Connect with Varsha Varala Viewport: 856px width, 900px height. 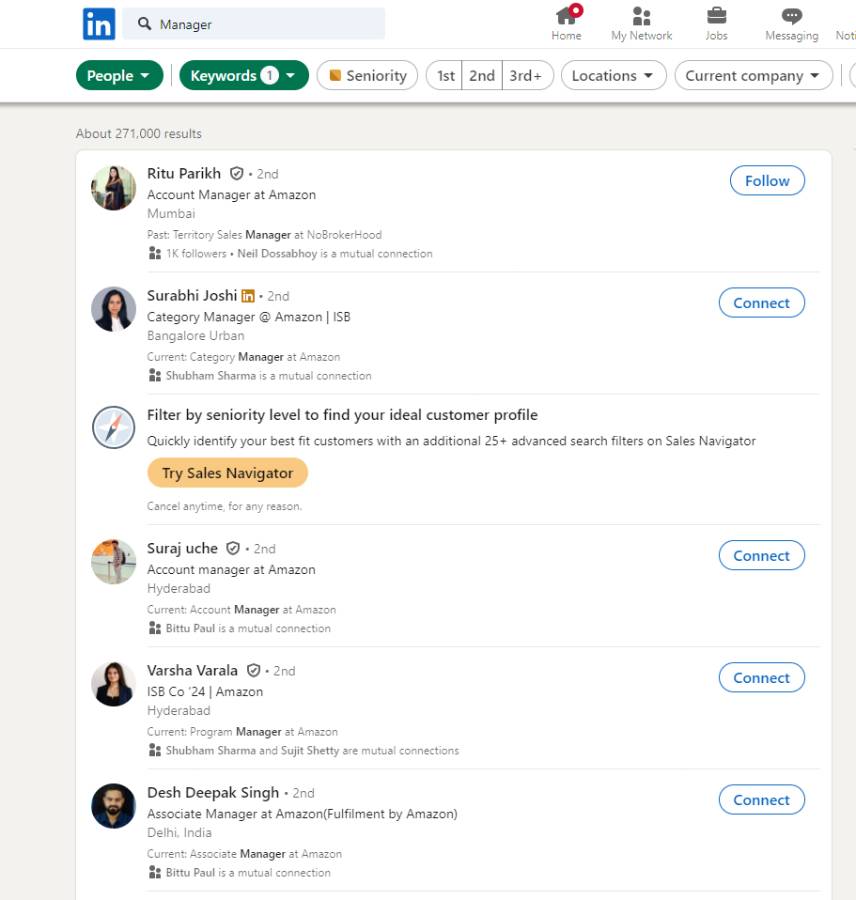(x=761, y=678)
